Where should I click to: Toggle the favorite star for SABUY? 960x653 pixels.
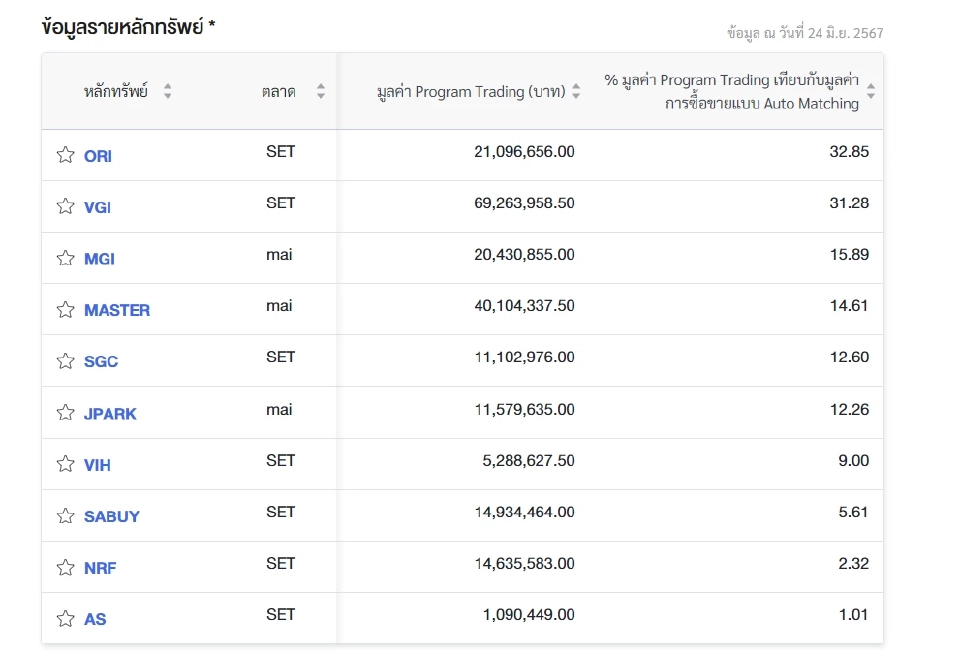point(65,515)
